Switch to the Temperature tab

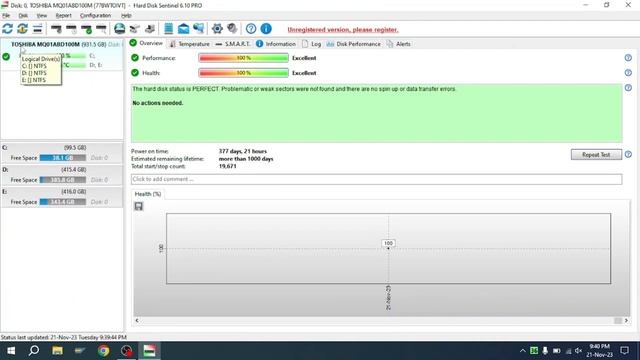coord(189,44)
